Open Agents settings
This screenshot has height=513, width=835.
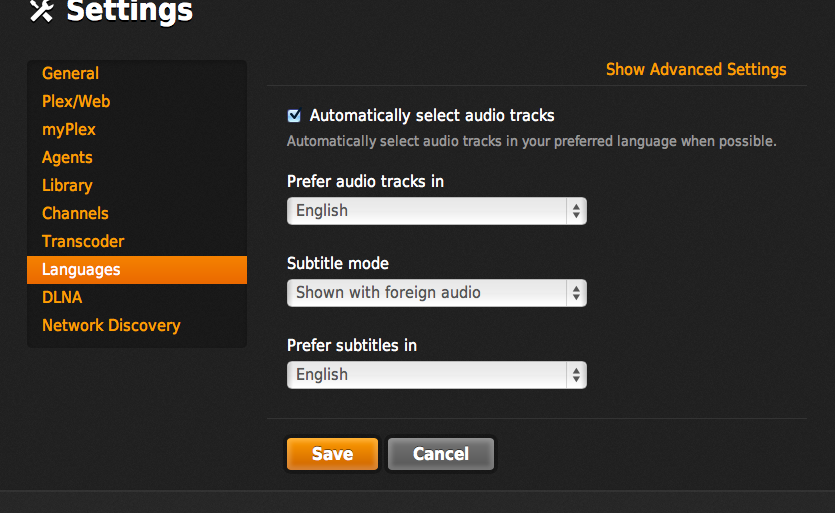coord(67,158)
